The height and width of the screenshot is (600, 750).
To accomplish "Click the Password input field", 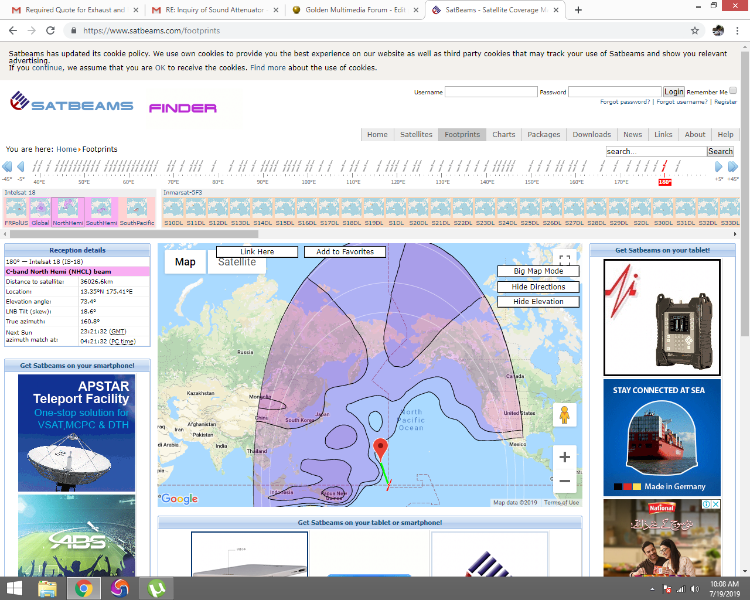I will 615,92.
